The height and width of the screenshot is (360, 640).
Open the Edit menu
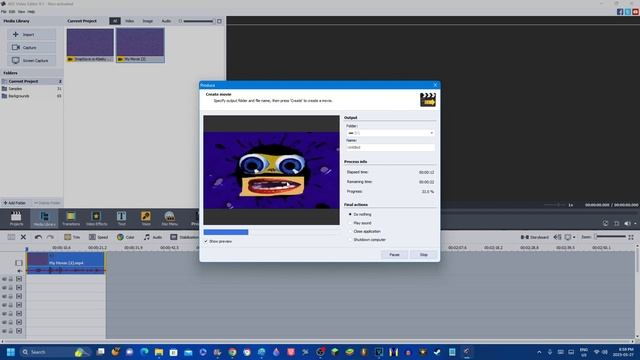point(12,12)
